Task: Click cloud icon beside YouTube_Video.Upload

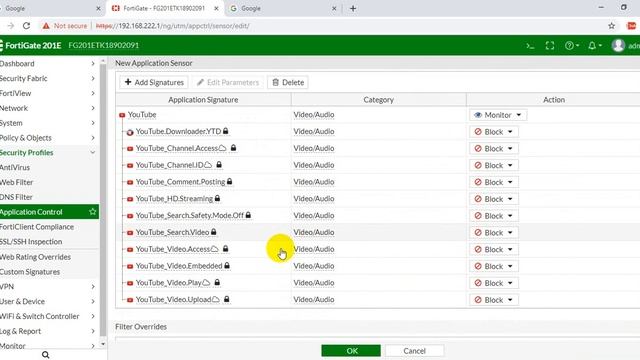Action: pos(216,299)
